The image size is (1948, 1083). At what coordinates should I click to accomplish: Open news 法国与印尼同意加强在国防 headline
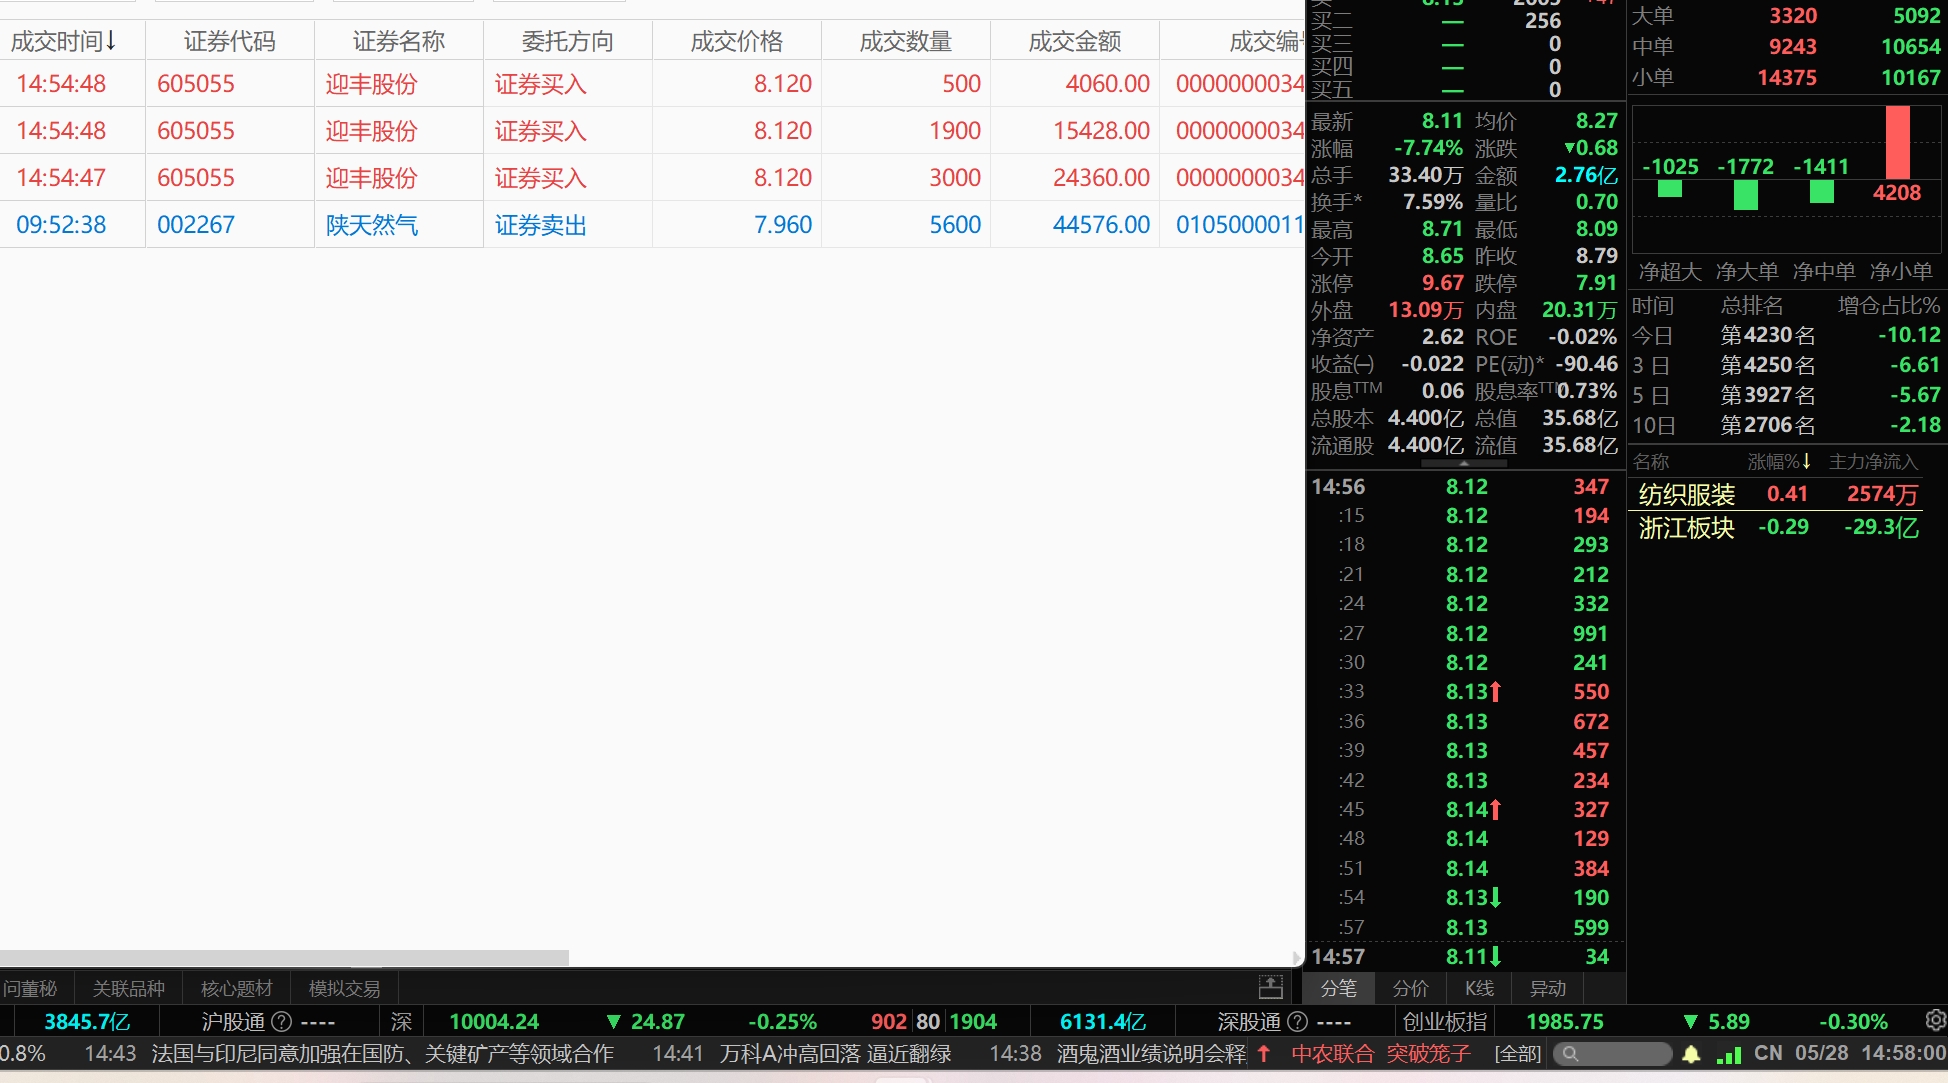[x=383, y=1054]
